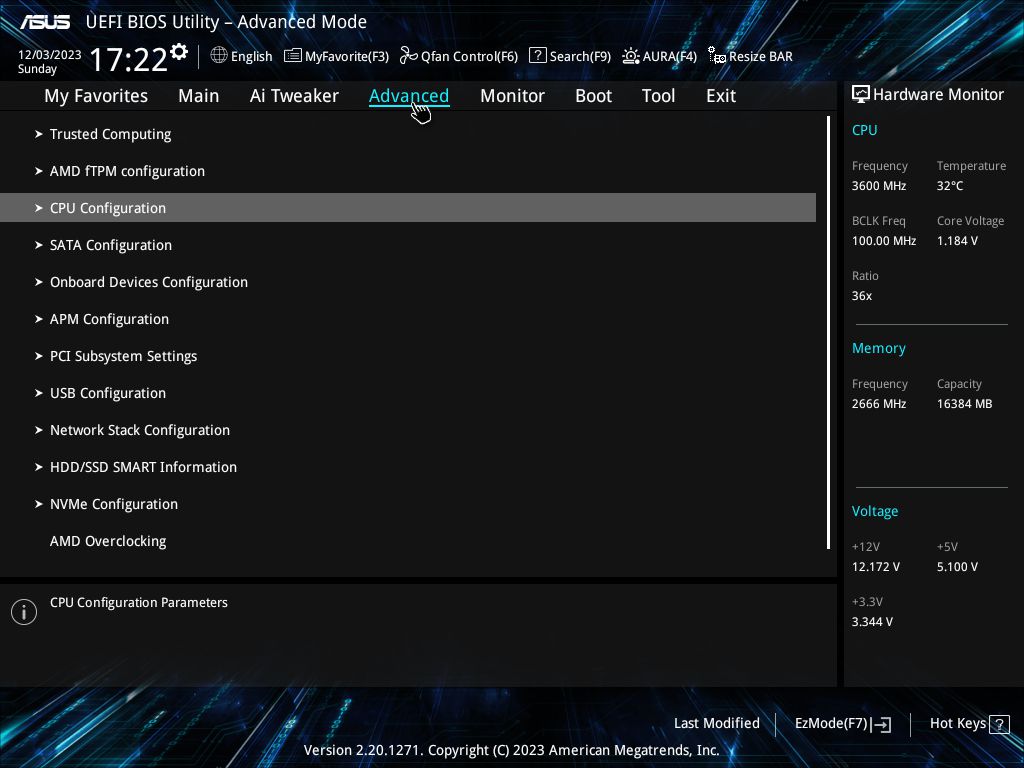The width and height of the screenshot is (1024, 768).
Task: Open the AURA(F4) lighting icon
Action: 631,56
